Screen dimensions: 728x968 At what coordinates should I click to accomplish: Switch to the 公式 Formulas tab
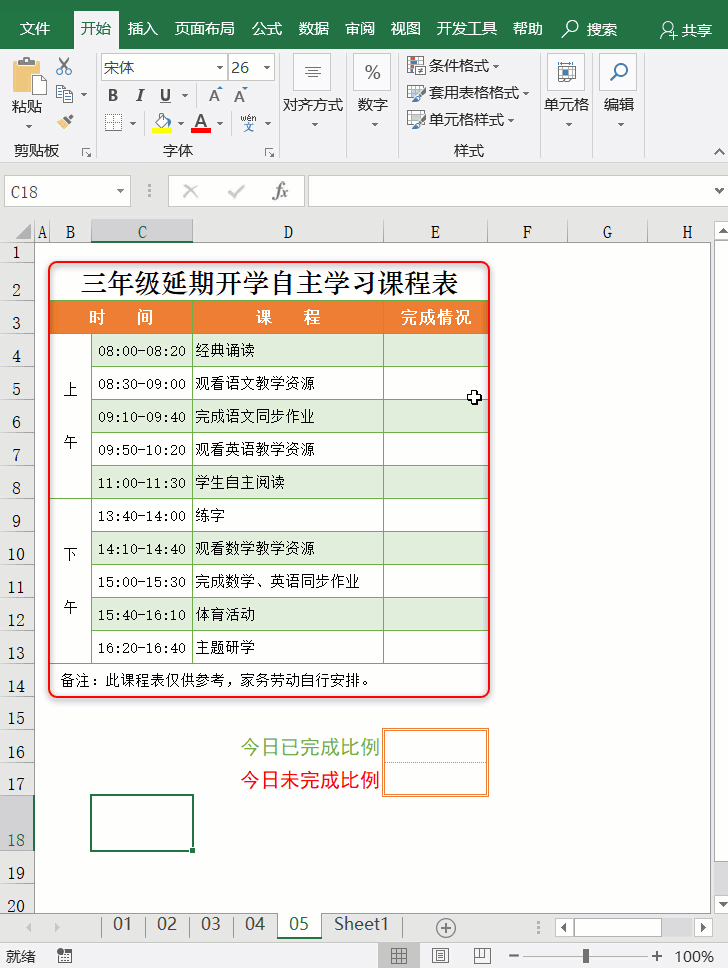tap(267, 29)
